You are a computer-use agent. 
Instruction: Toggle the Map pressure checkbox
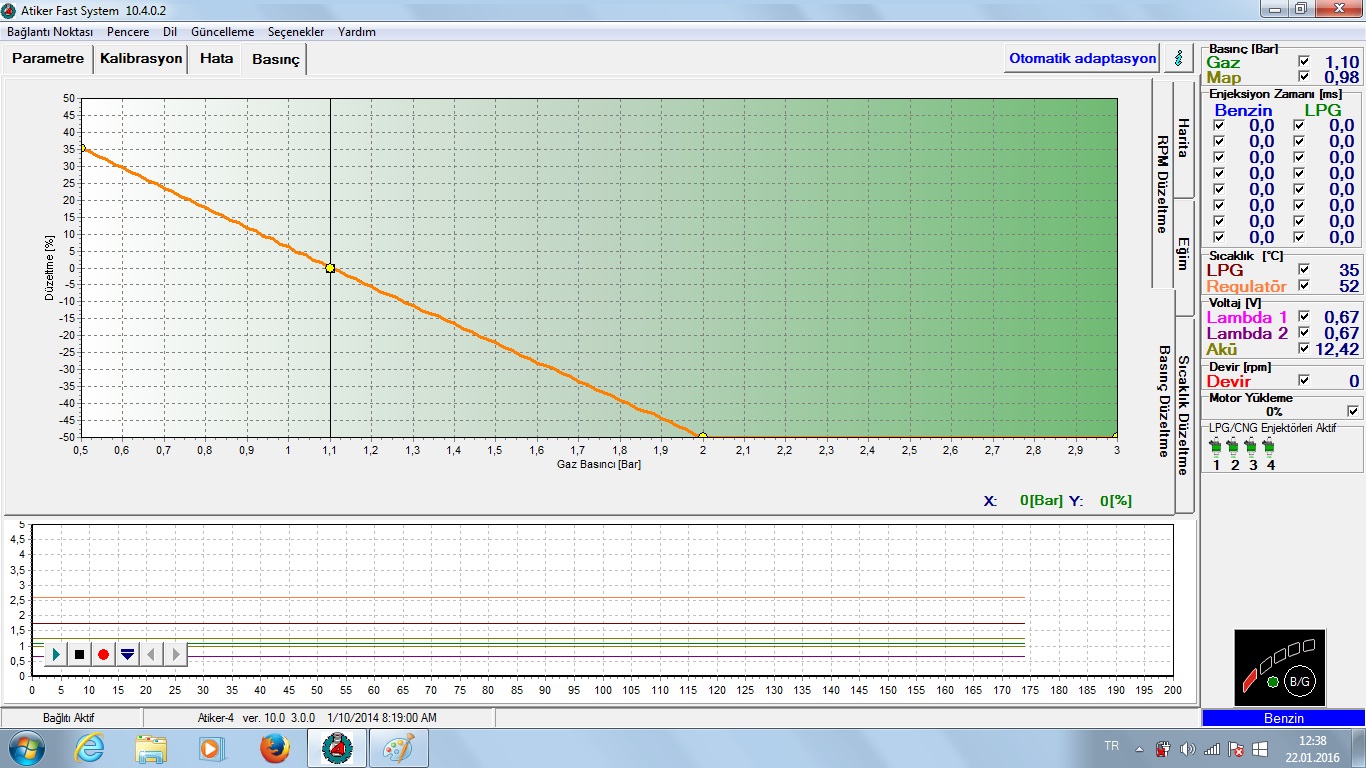pos(1303,77)
